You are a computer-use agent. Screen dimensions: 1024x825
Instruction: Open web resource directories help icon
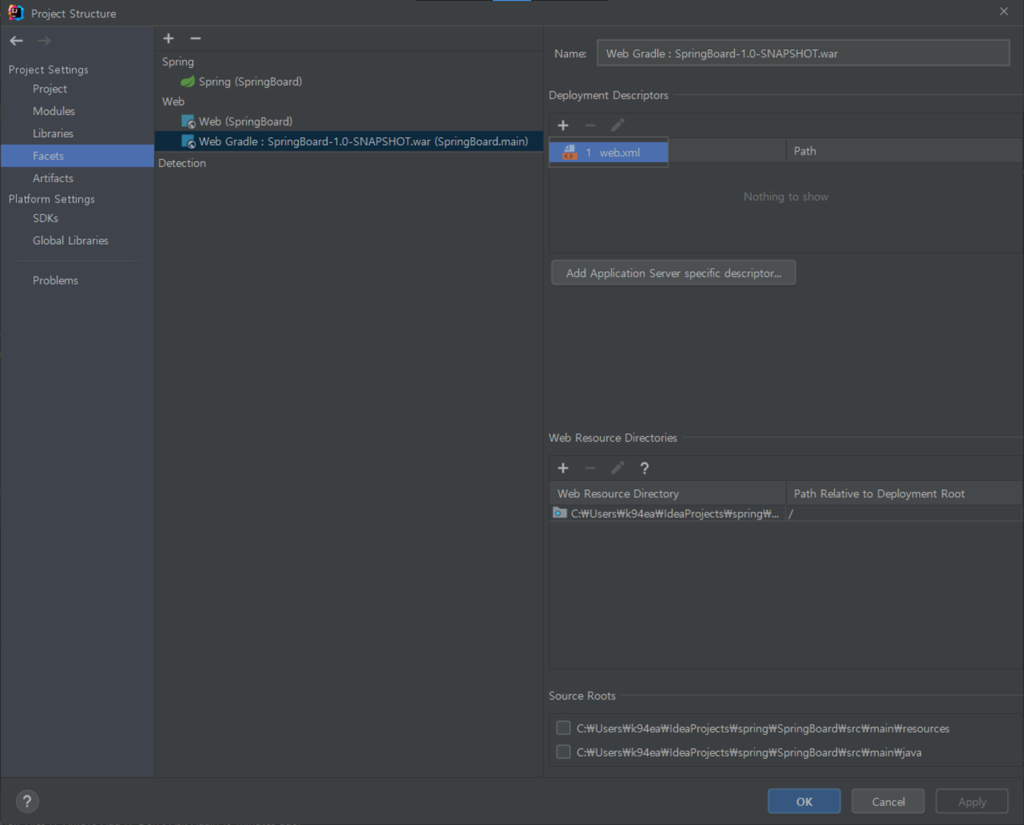[x=644, y=468]
